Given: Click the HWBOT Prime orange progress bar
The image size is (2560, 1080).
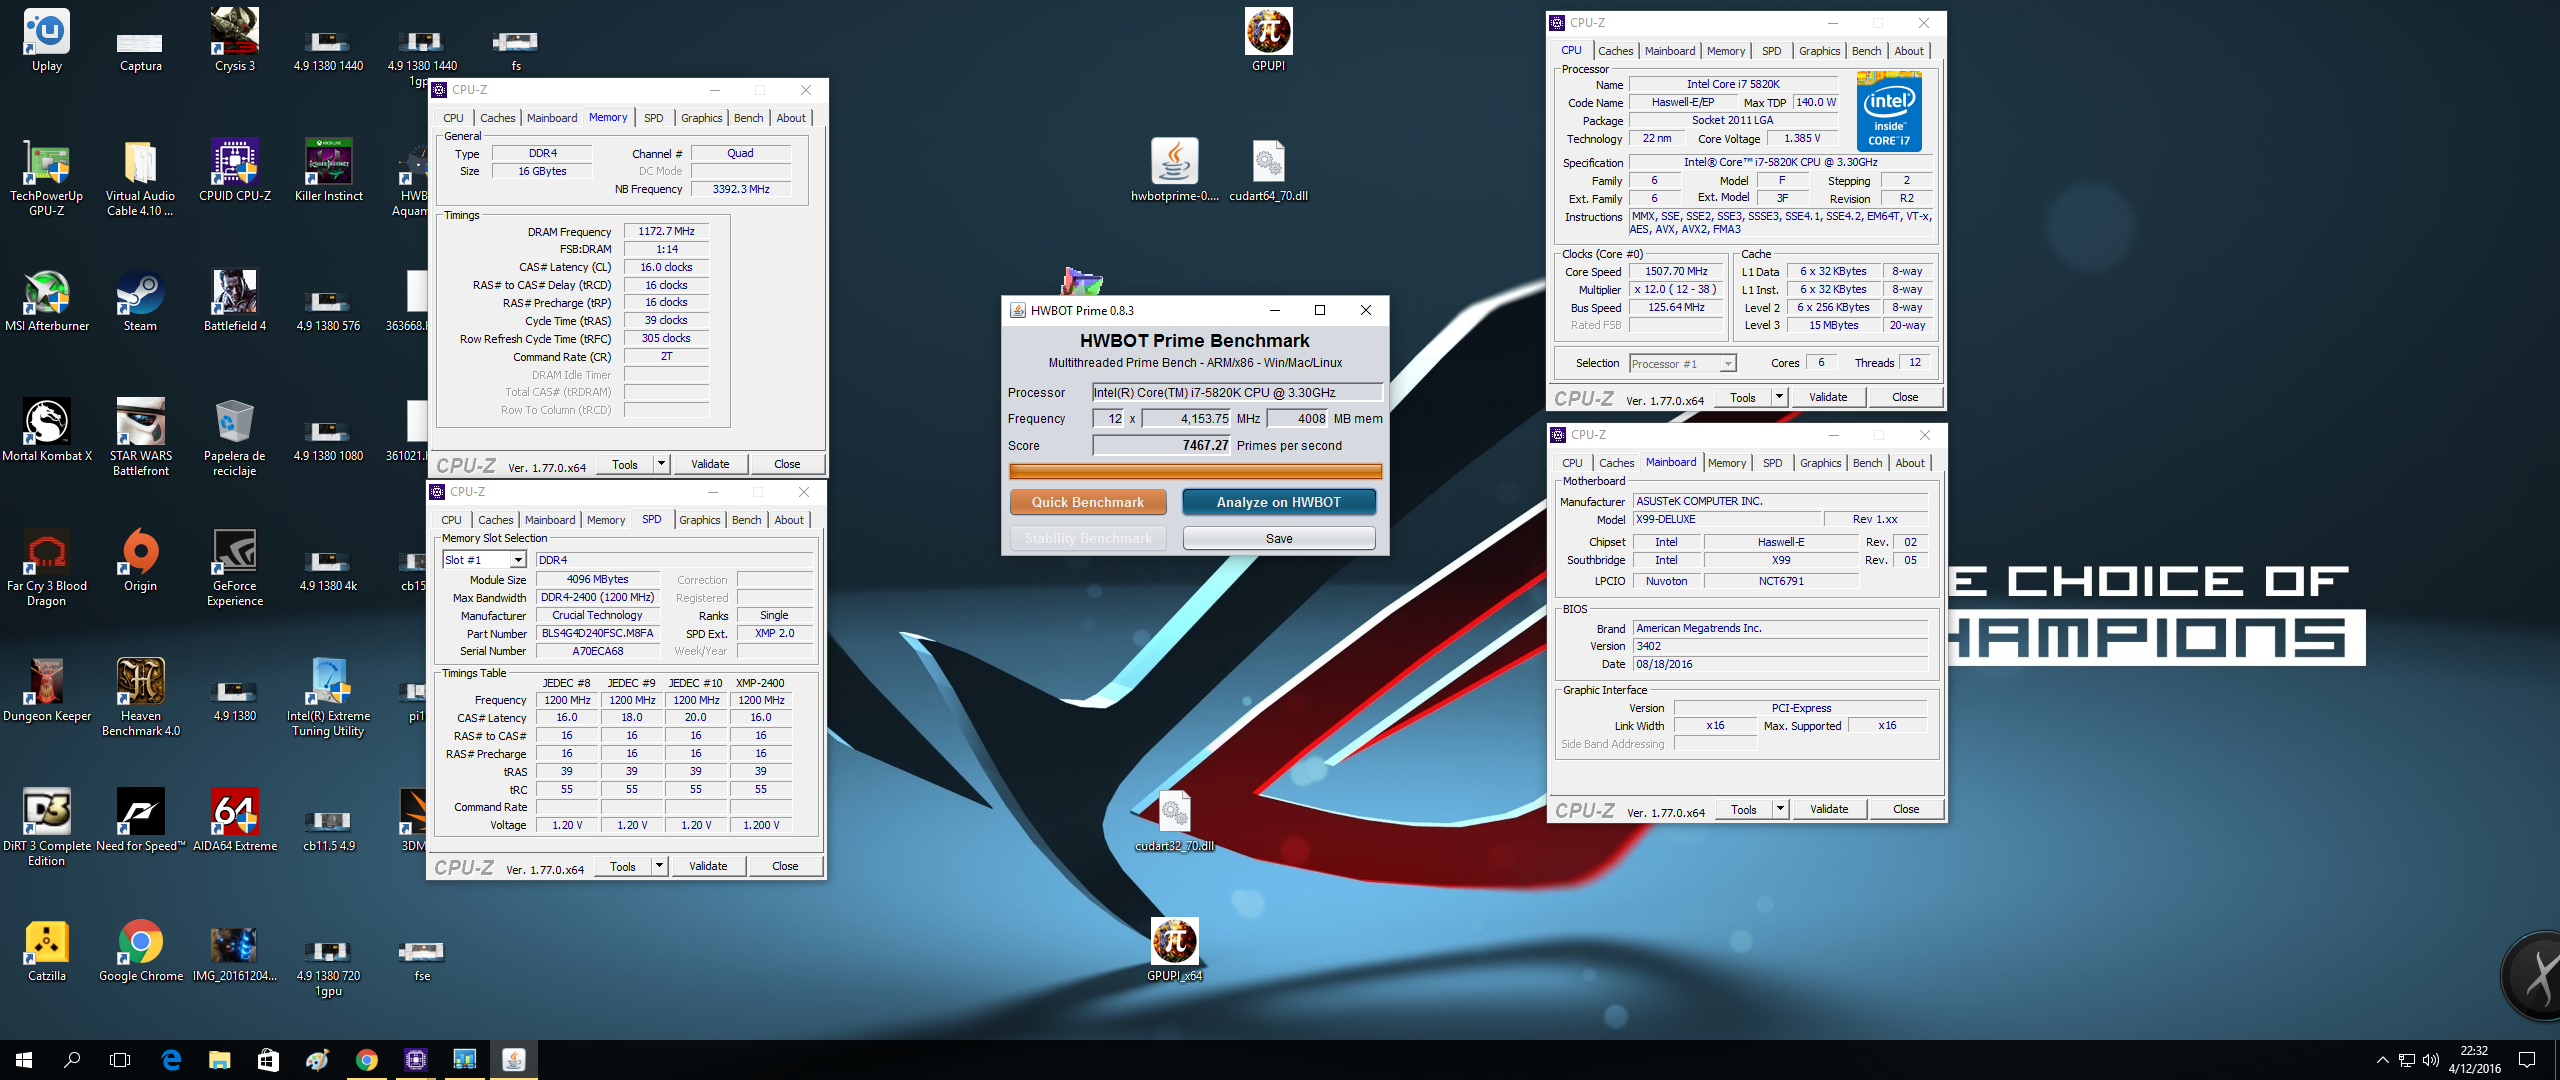Looking at the screenshot, I should 1196,471.
